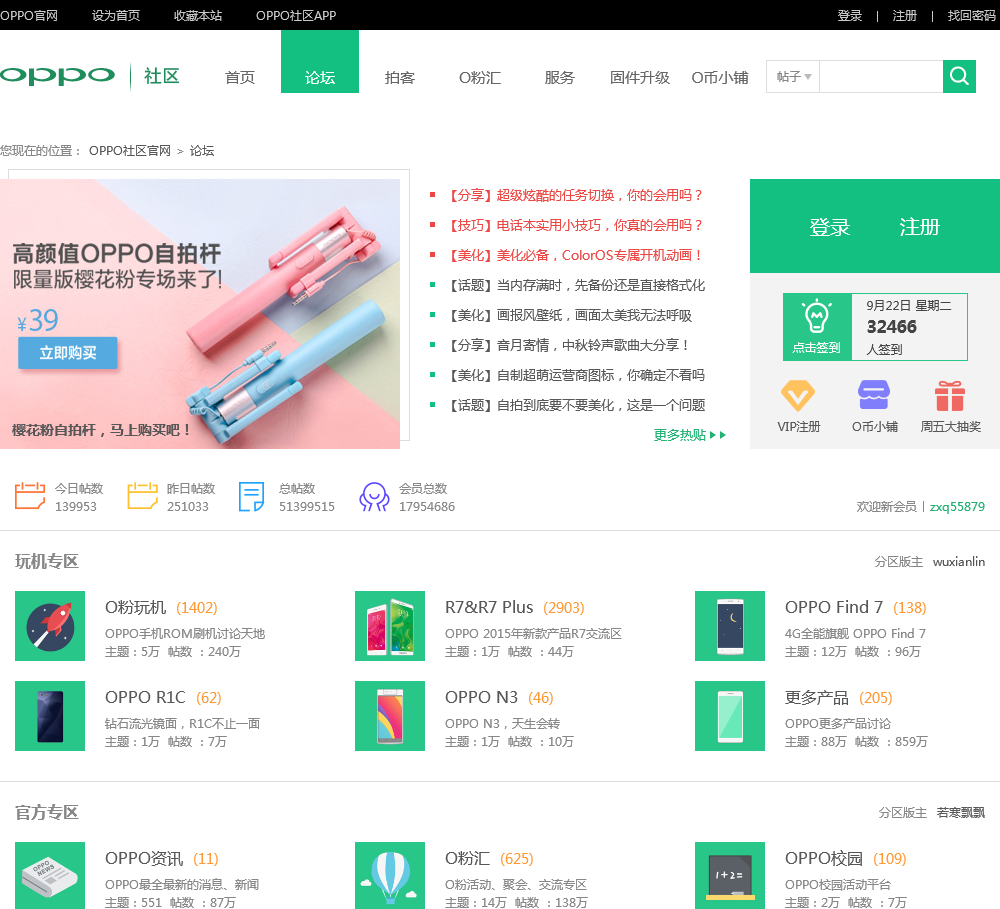This screenshot has height=909, width=1000.
Task: Open the 【话题】当内存满时 post
Action: [575, 285]
